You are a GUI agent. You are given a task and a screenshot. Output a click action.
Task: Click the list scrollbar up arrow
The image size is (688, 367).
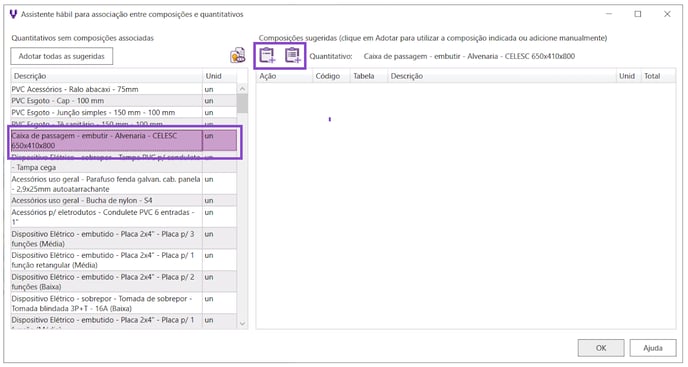[x=242, y=89]
